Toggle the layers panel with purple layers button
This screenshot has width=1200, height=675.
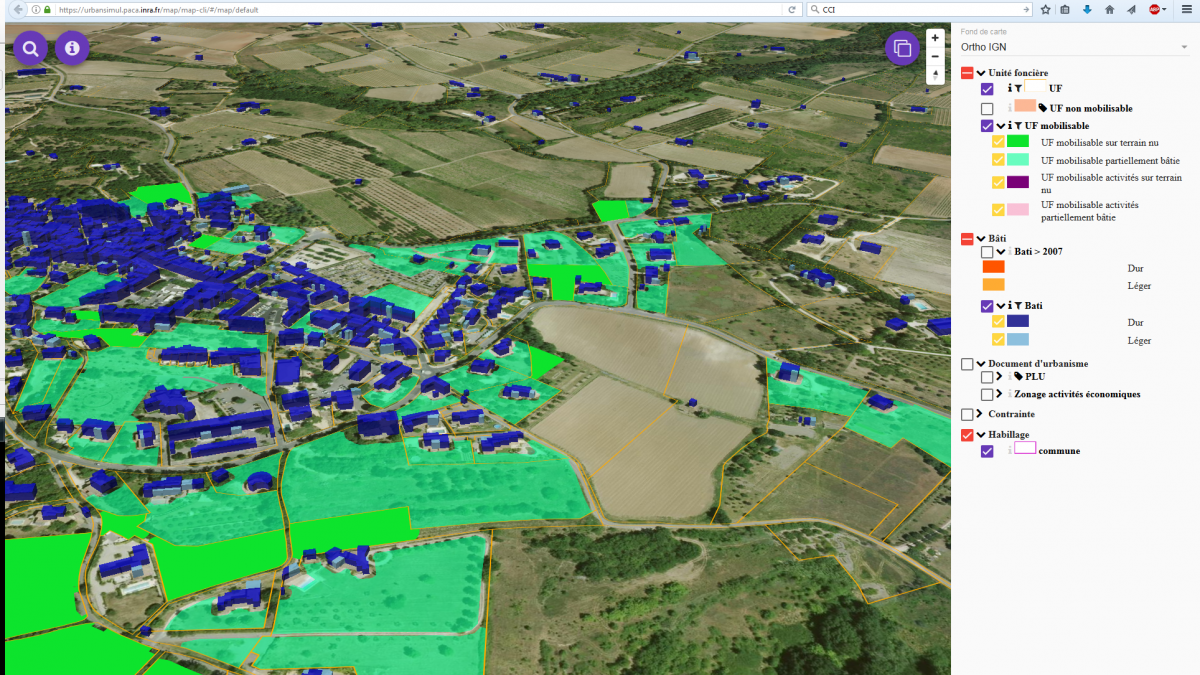tap(902, 48)
